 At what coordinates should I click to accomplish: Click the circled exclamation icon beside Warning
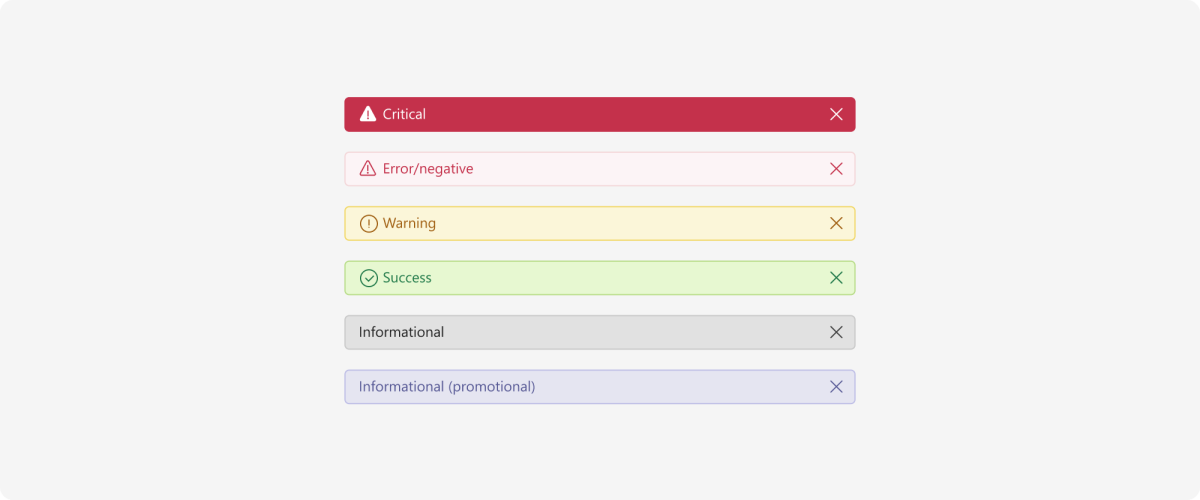[368, 223]
